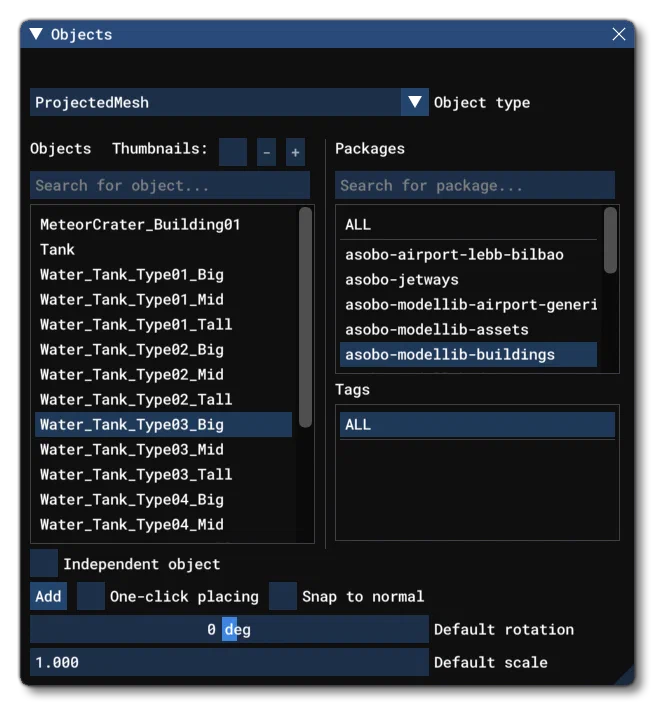Click the Default rotation slider
Screen dimensions: 655x706
click(229, 629)
